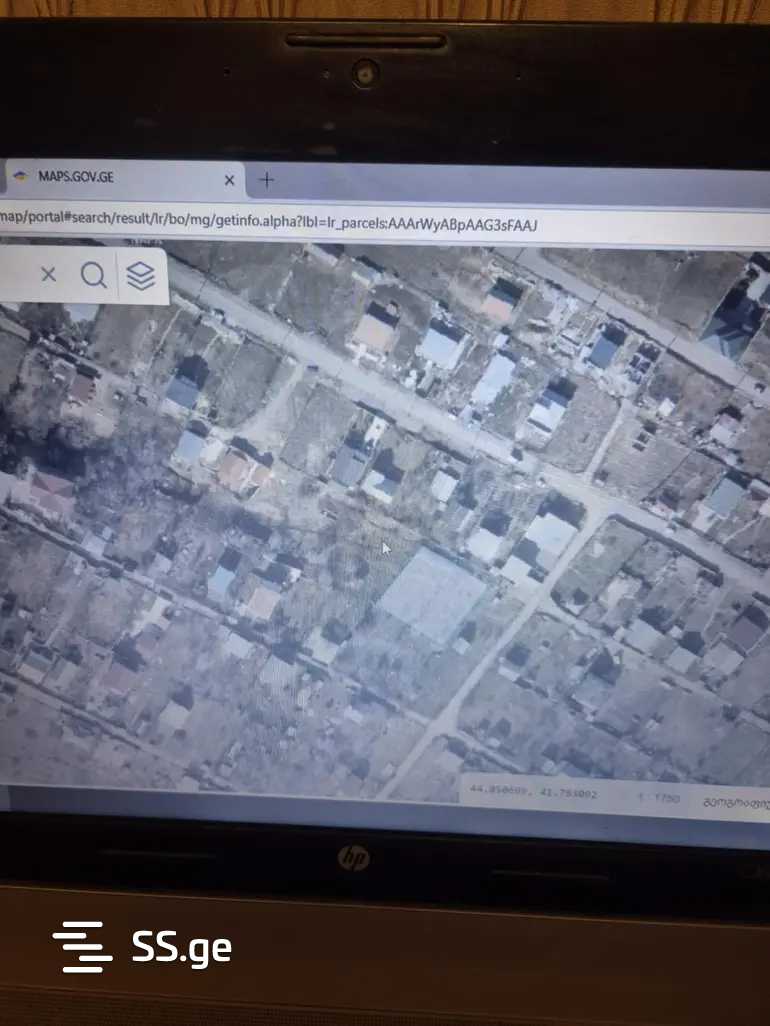
Task: Click the magnifier search icon
Action: coord(94,275)
